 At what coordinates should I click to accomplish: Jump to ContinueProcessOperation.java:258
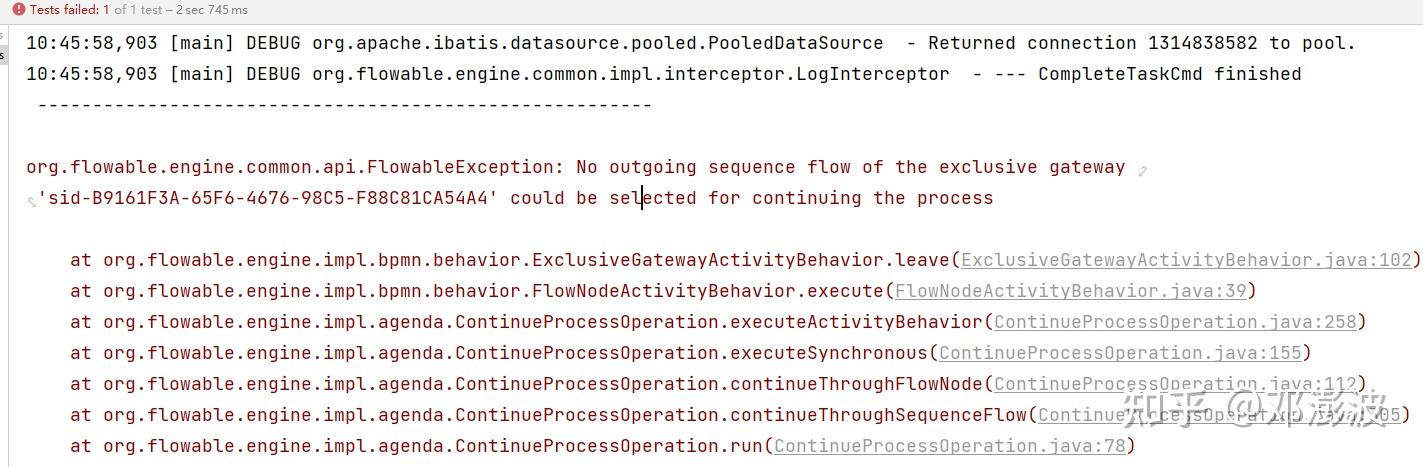point(1175,322)
